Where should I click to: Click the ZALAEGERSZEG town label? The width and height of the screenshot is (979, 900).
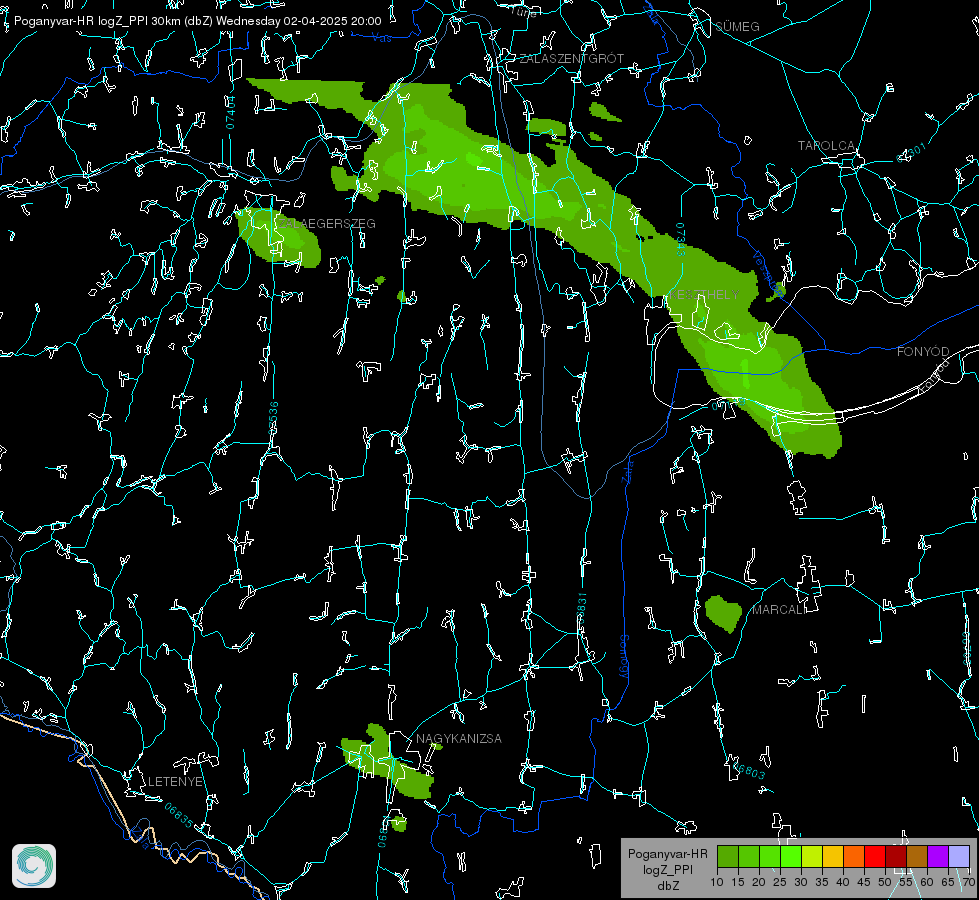(327, 224)
